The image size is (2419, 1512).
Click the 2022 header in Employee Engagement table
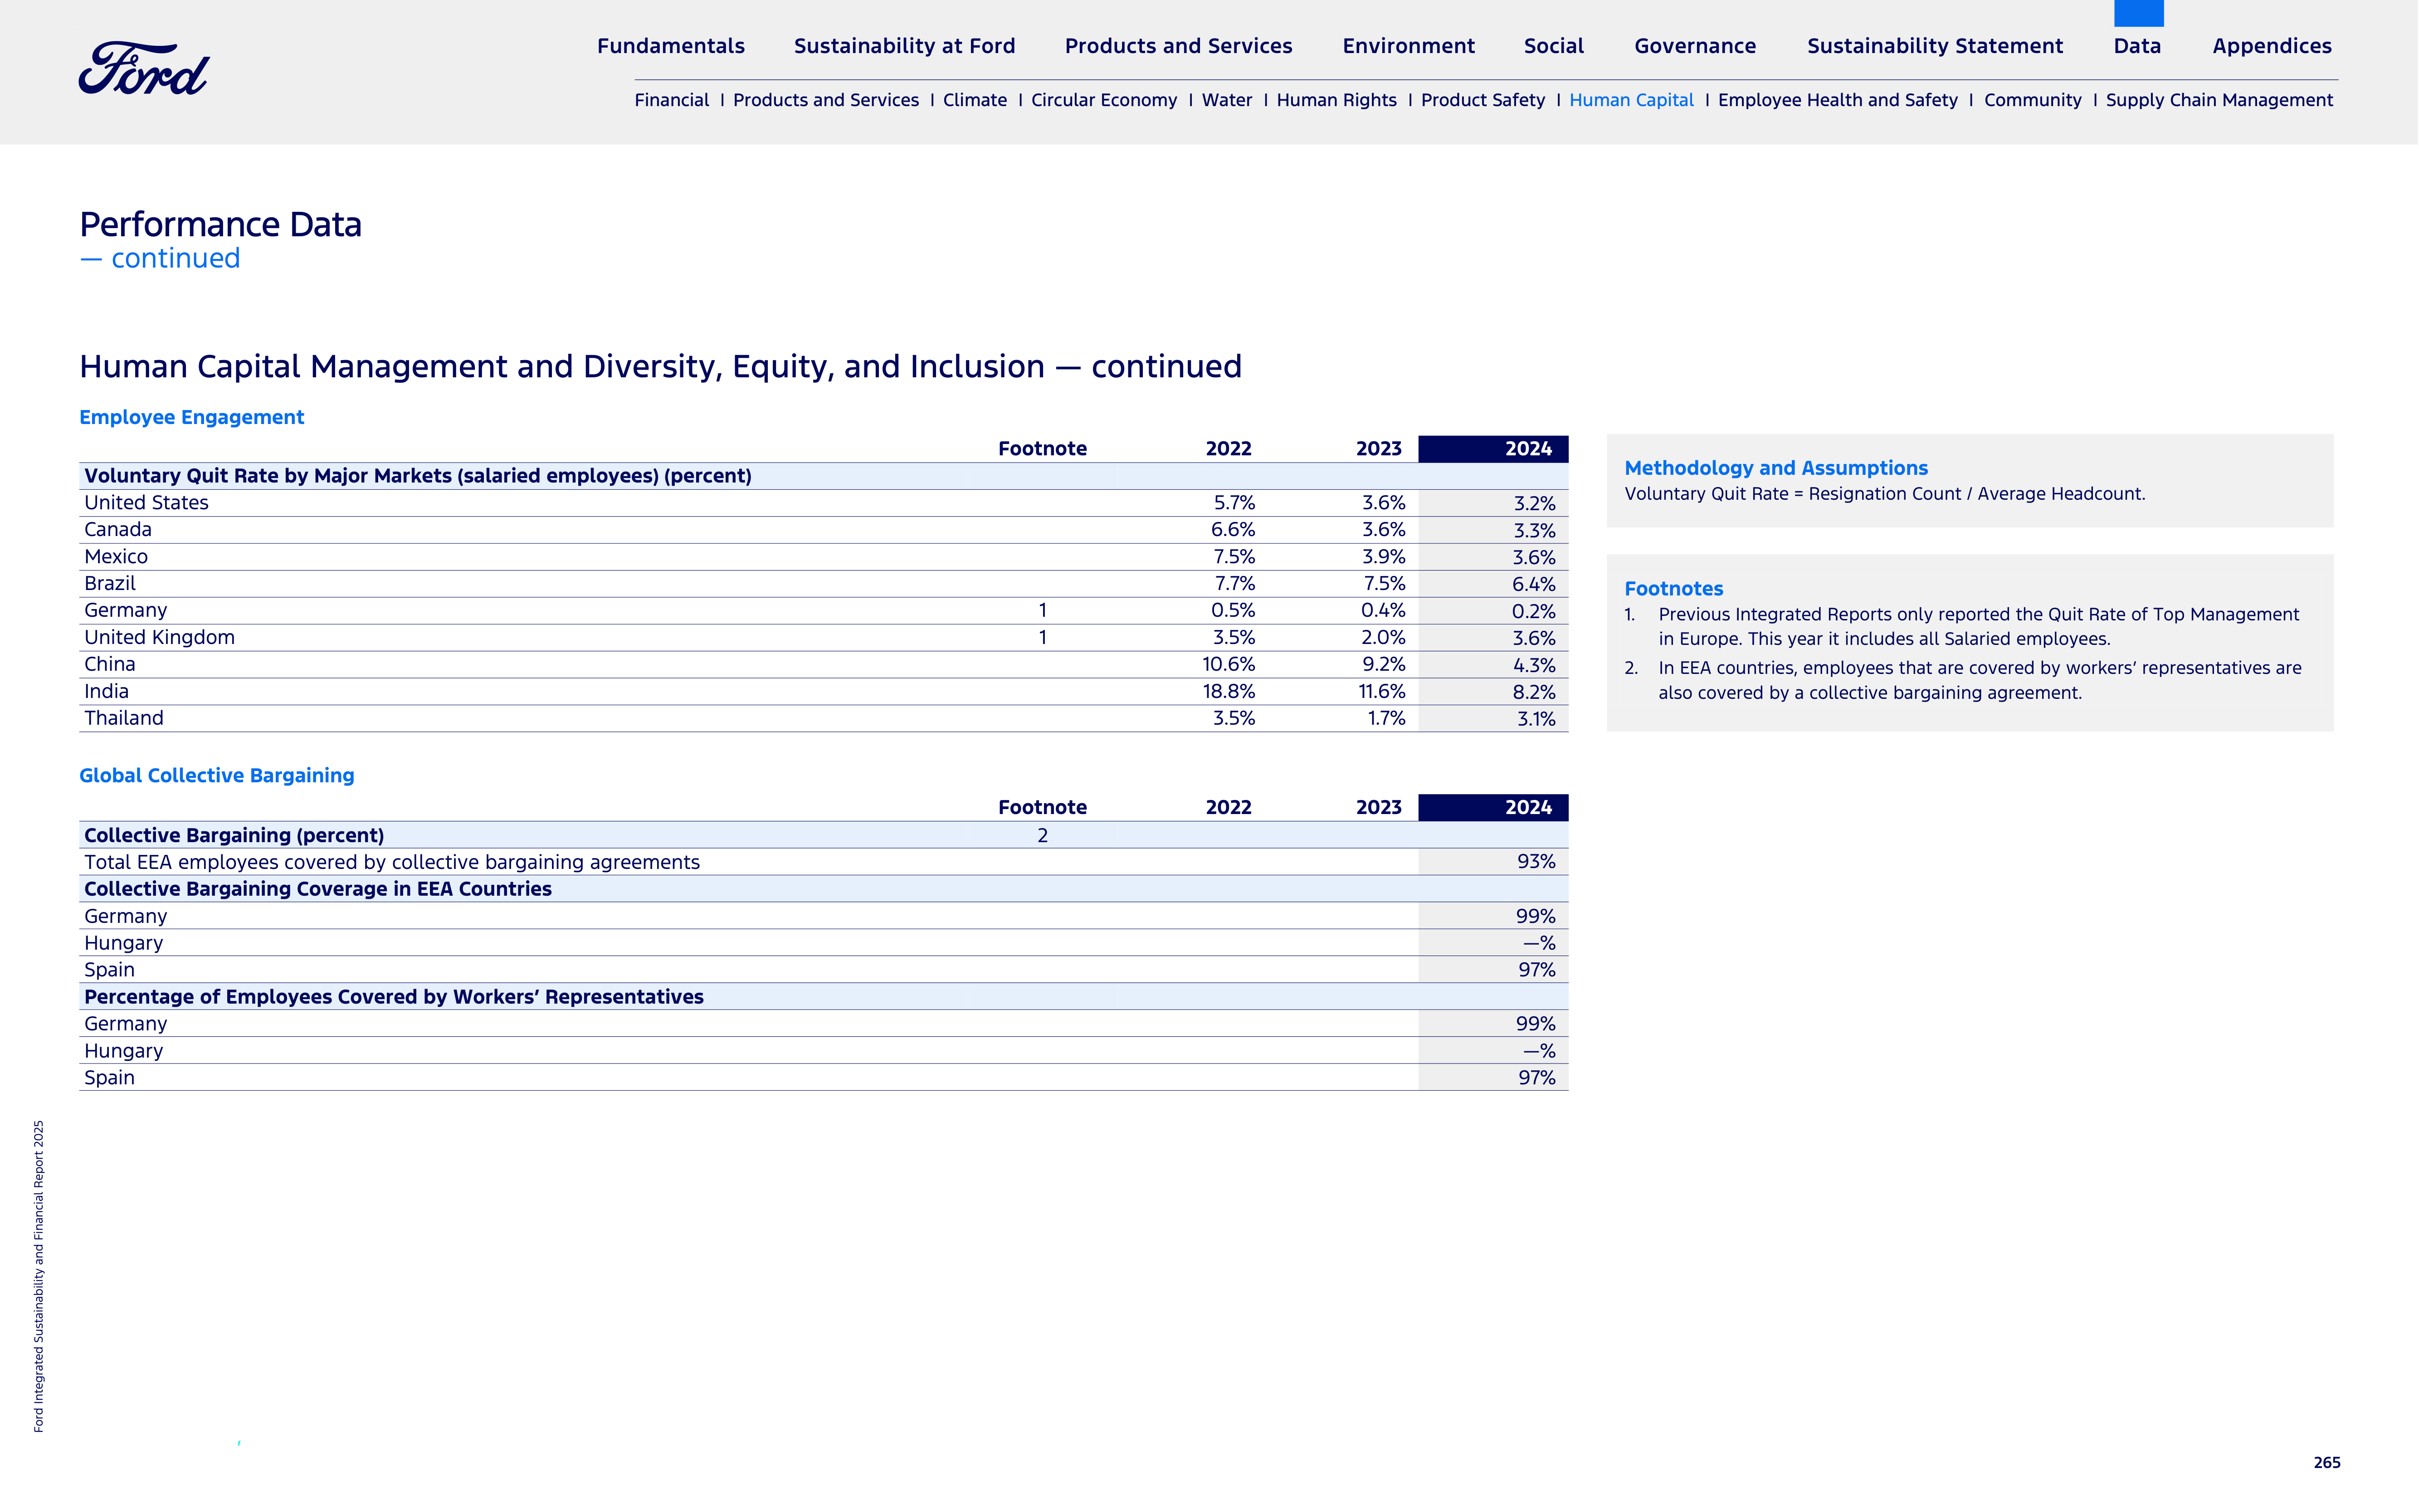point(1228,449)
